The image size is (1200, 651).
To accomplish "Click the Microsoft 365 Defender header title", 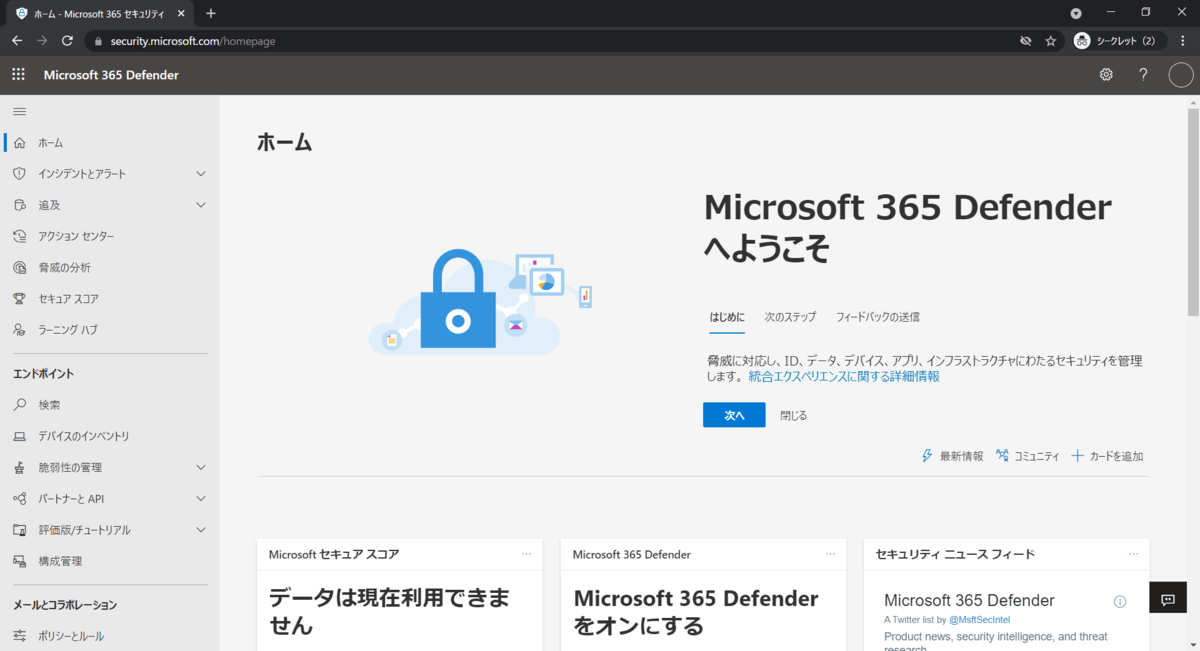I will [x=111, y=75].
